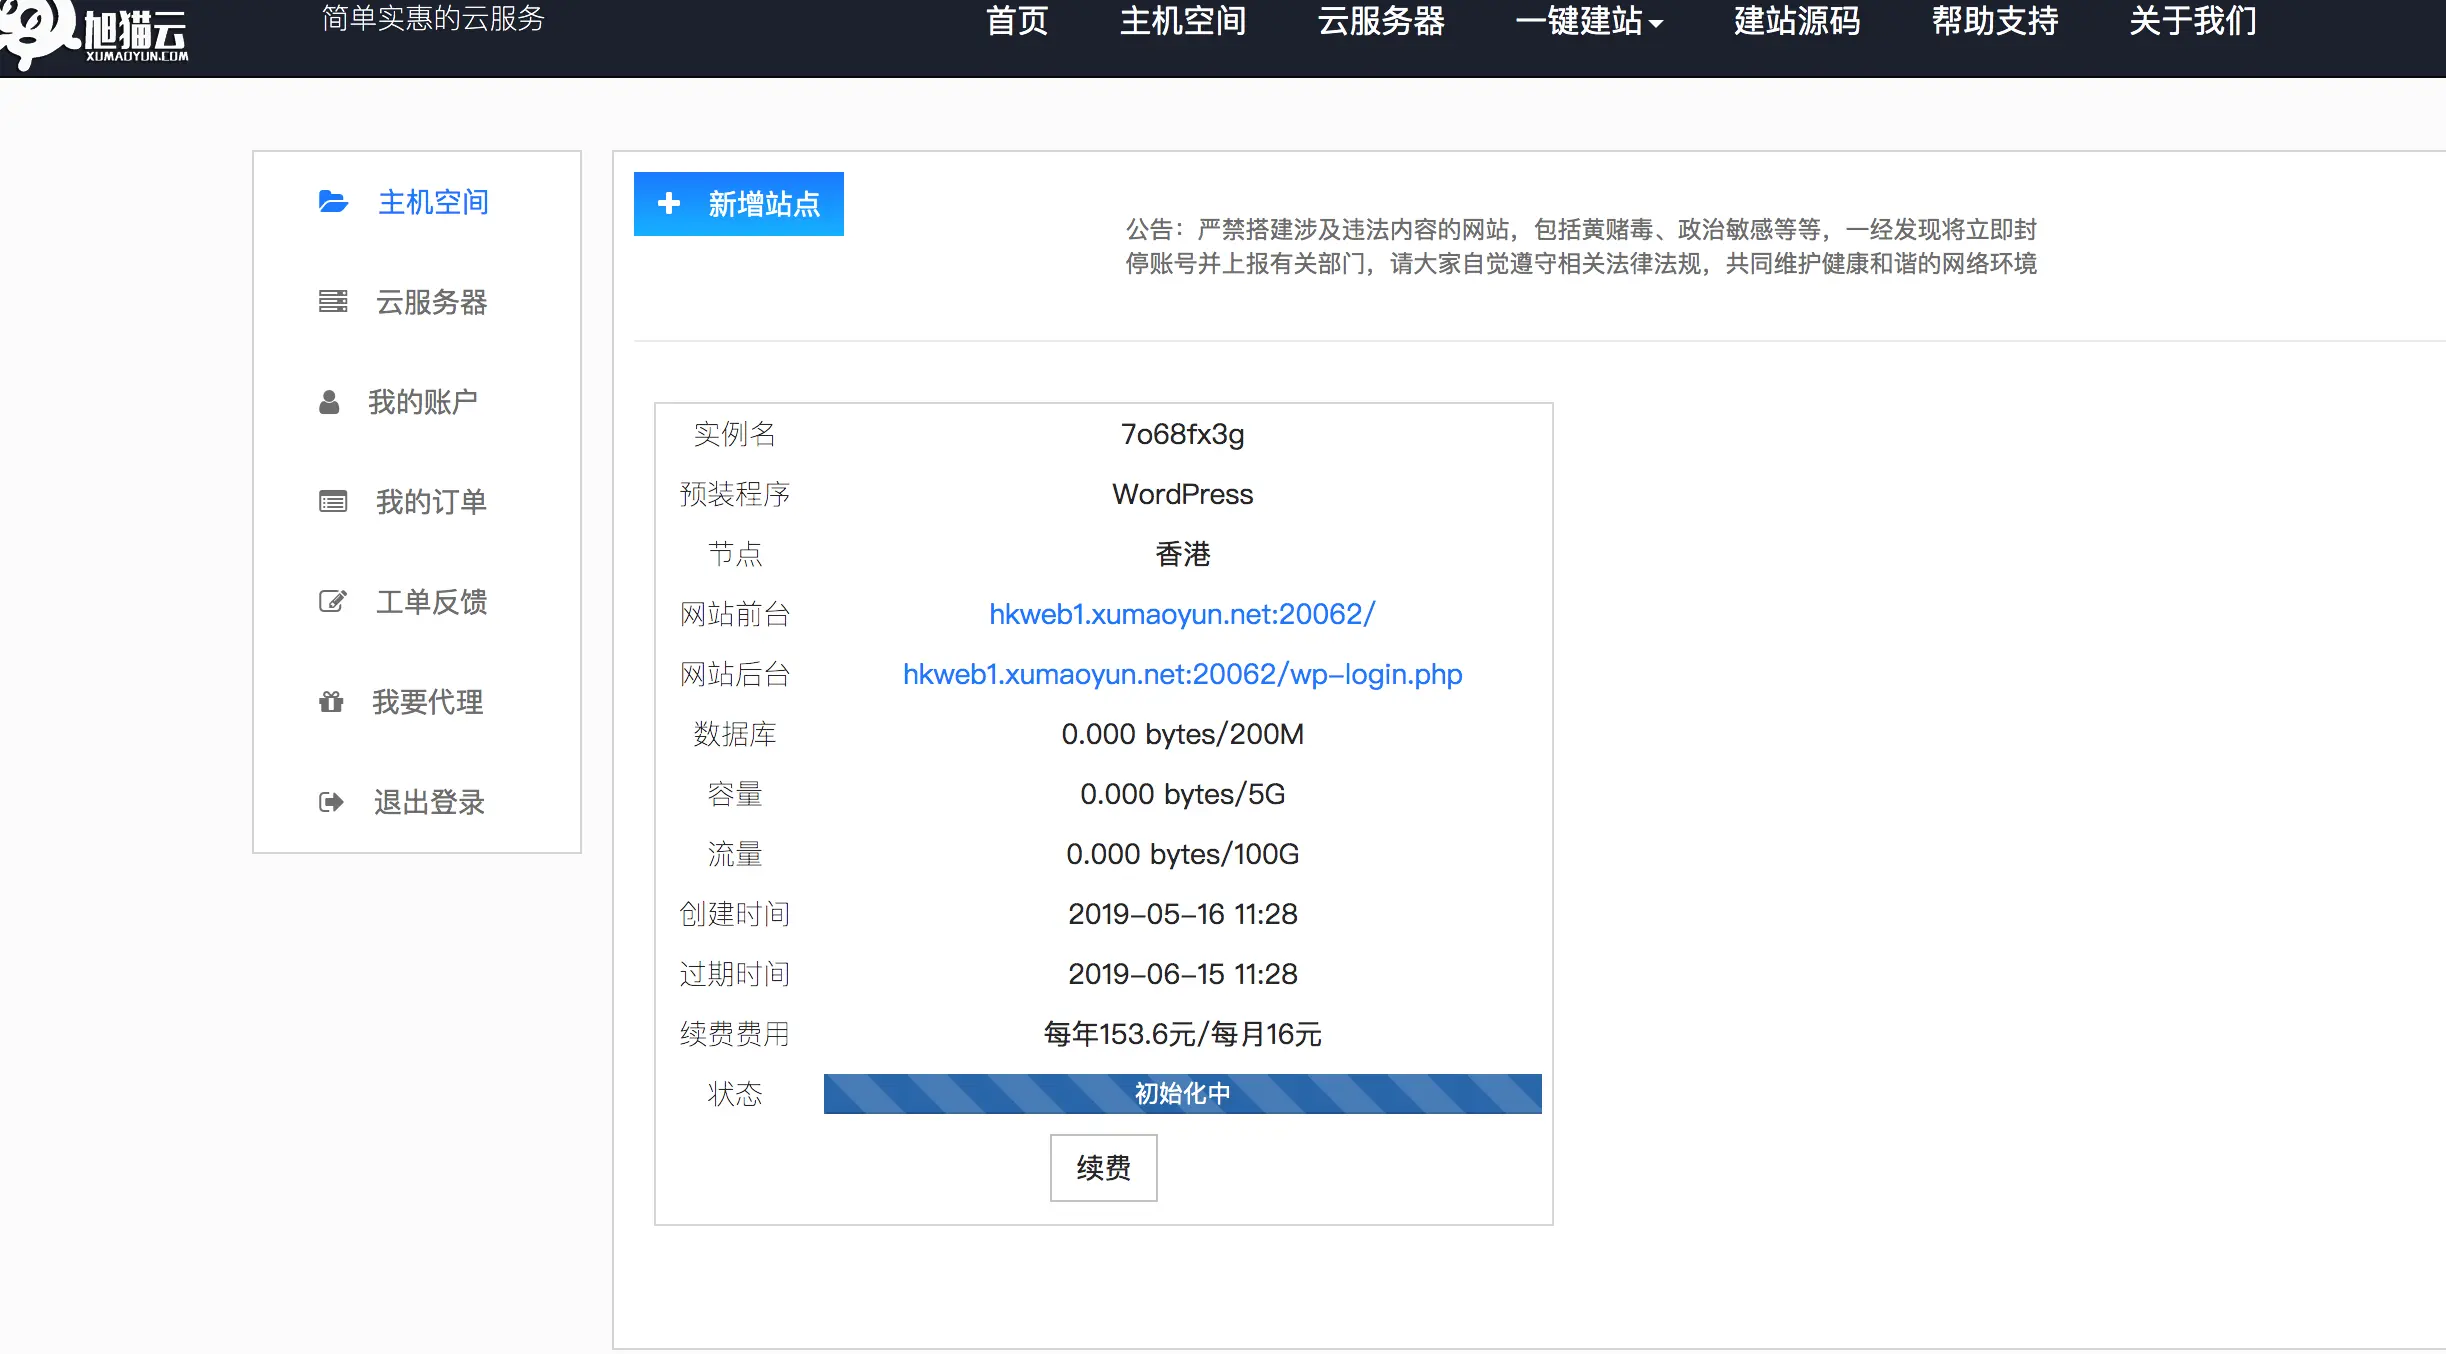
Task: Open the site frontend link hkweb1.xumaoyun.net:20062/
Action: coord(1182,614)
